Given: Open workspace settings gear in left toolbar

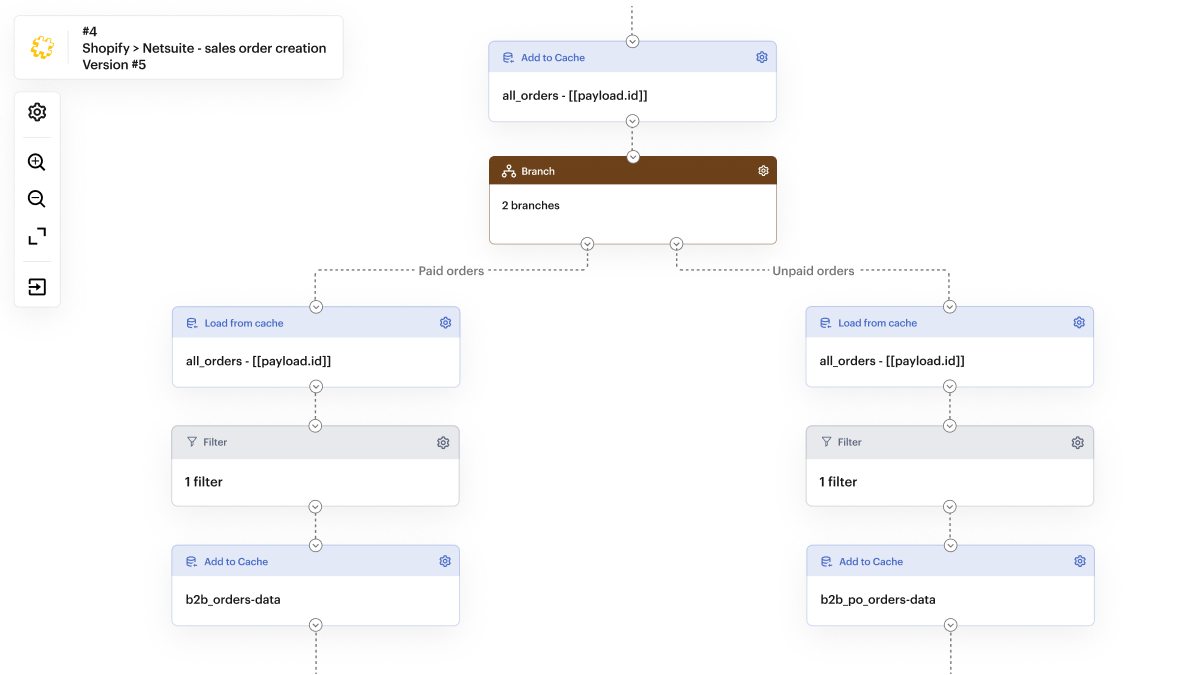Looking at the screenshot, I should (36, 112).
